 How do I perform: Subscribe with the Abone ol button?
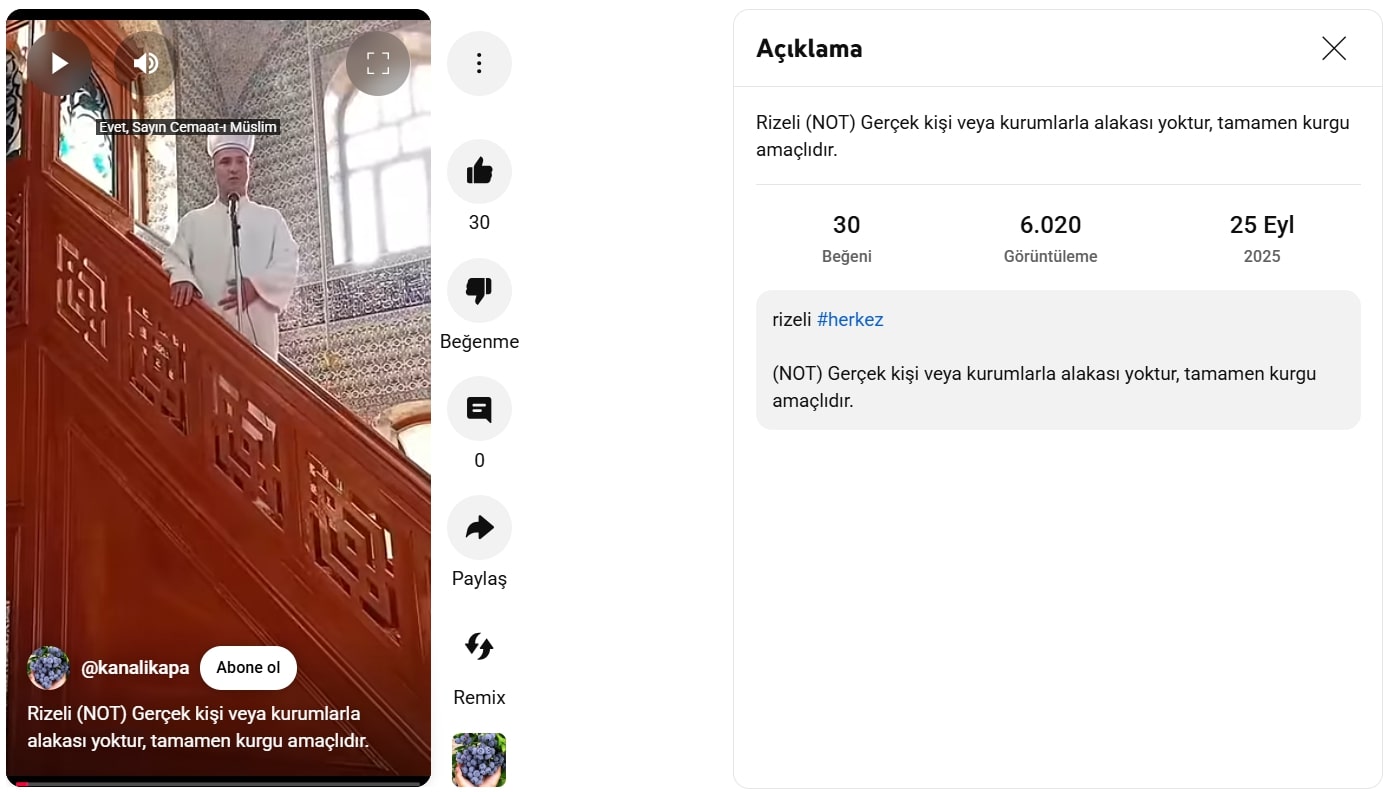[248, 668]
